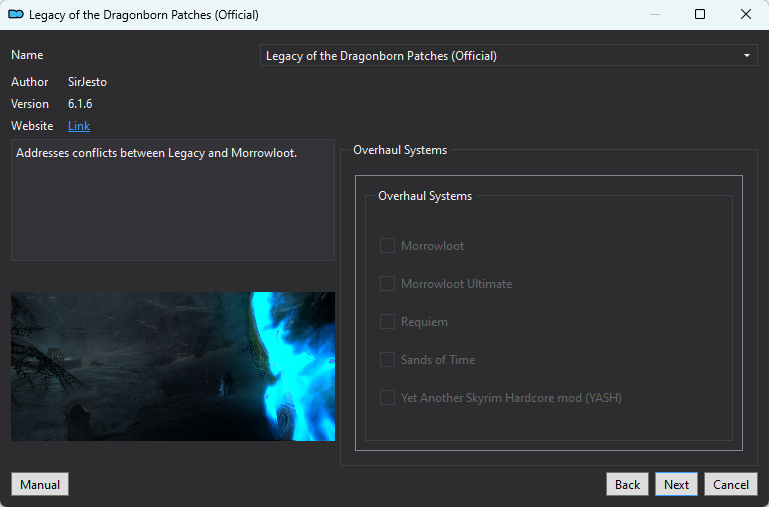Click the Author label
The height and width of the screenshot is (507, 769).
coord(29,82)
